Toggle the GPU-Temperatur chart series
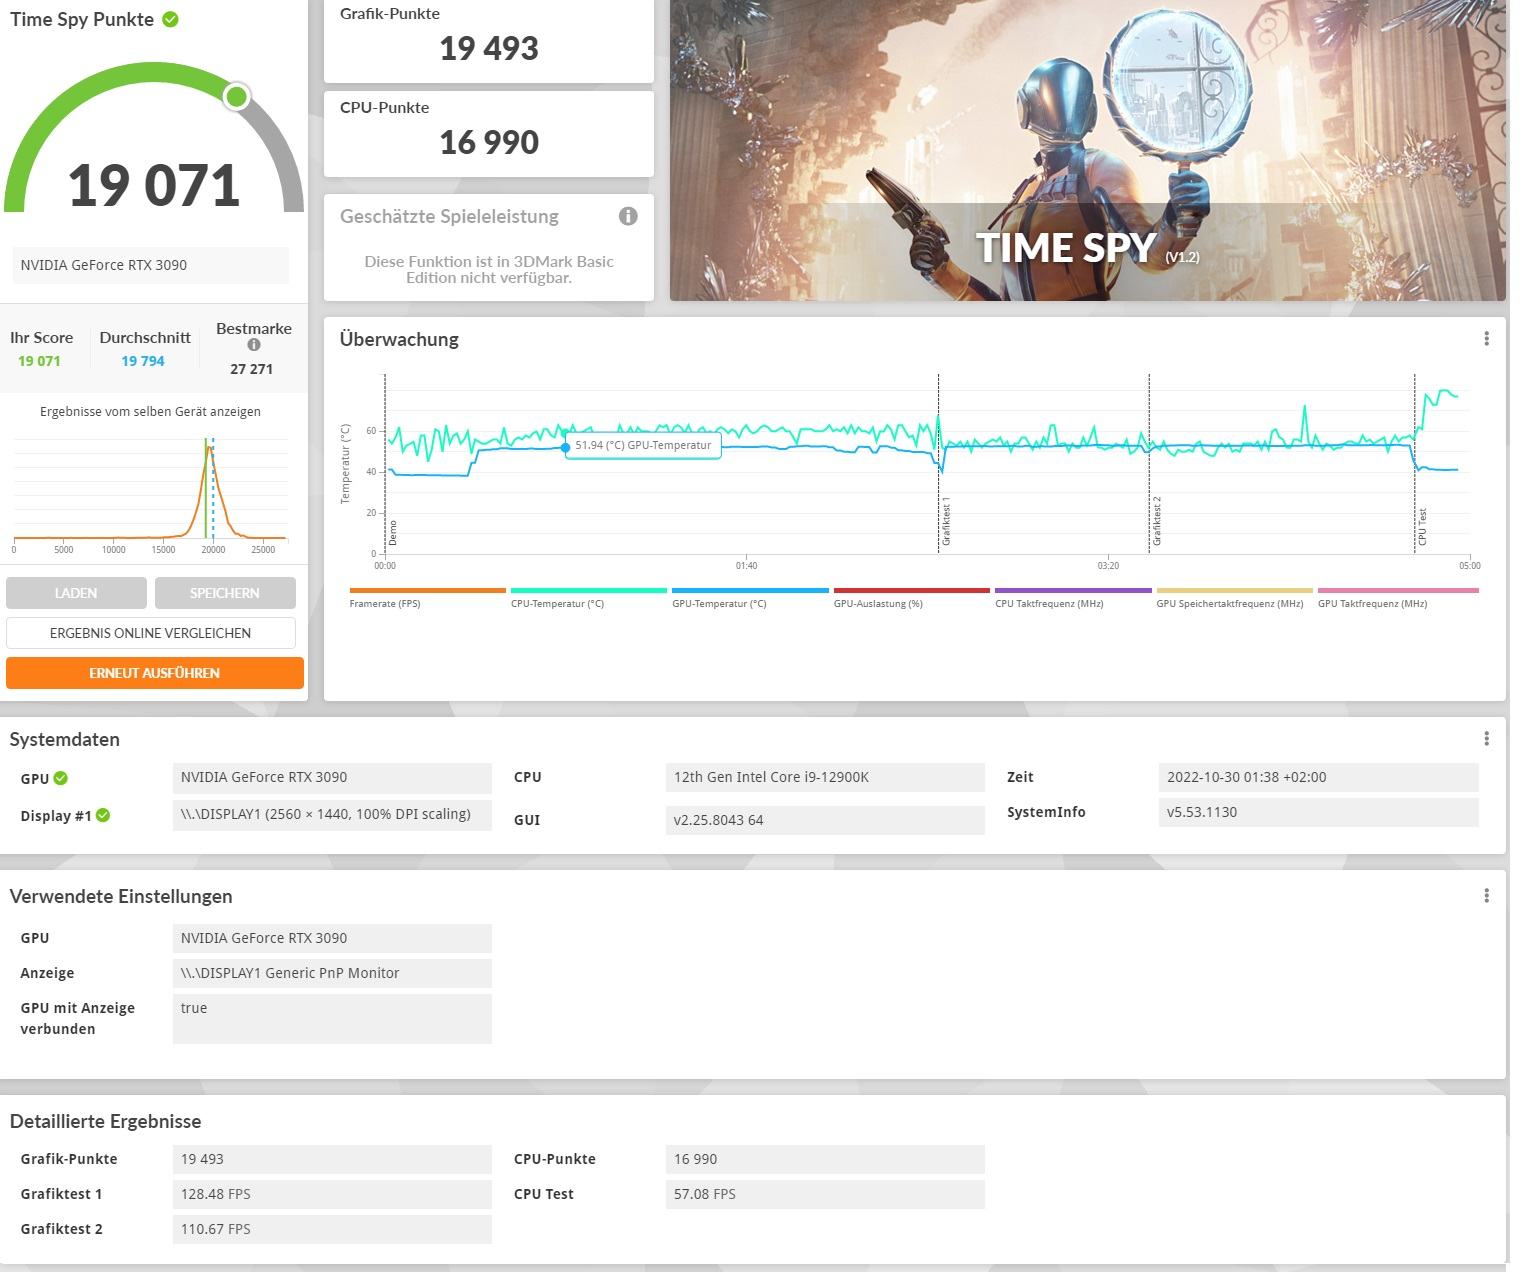Viewport: 1536px width, 1272px height. coord(750,598)
